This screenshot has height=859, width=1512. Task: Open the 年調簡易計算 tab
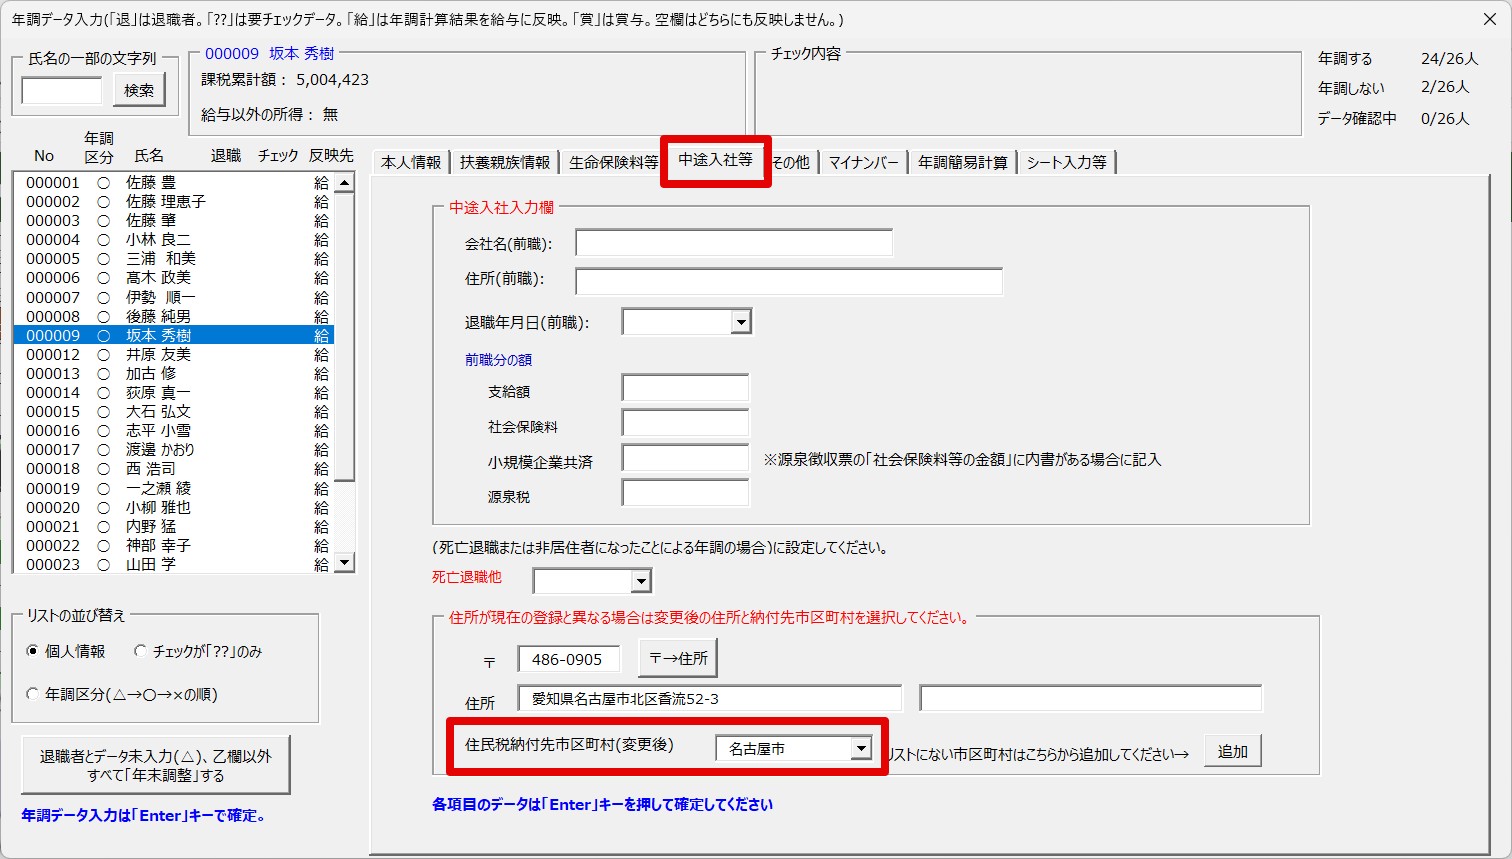pyautogui.click(x=962, y=162)
